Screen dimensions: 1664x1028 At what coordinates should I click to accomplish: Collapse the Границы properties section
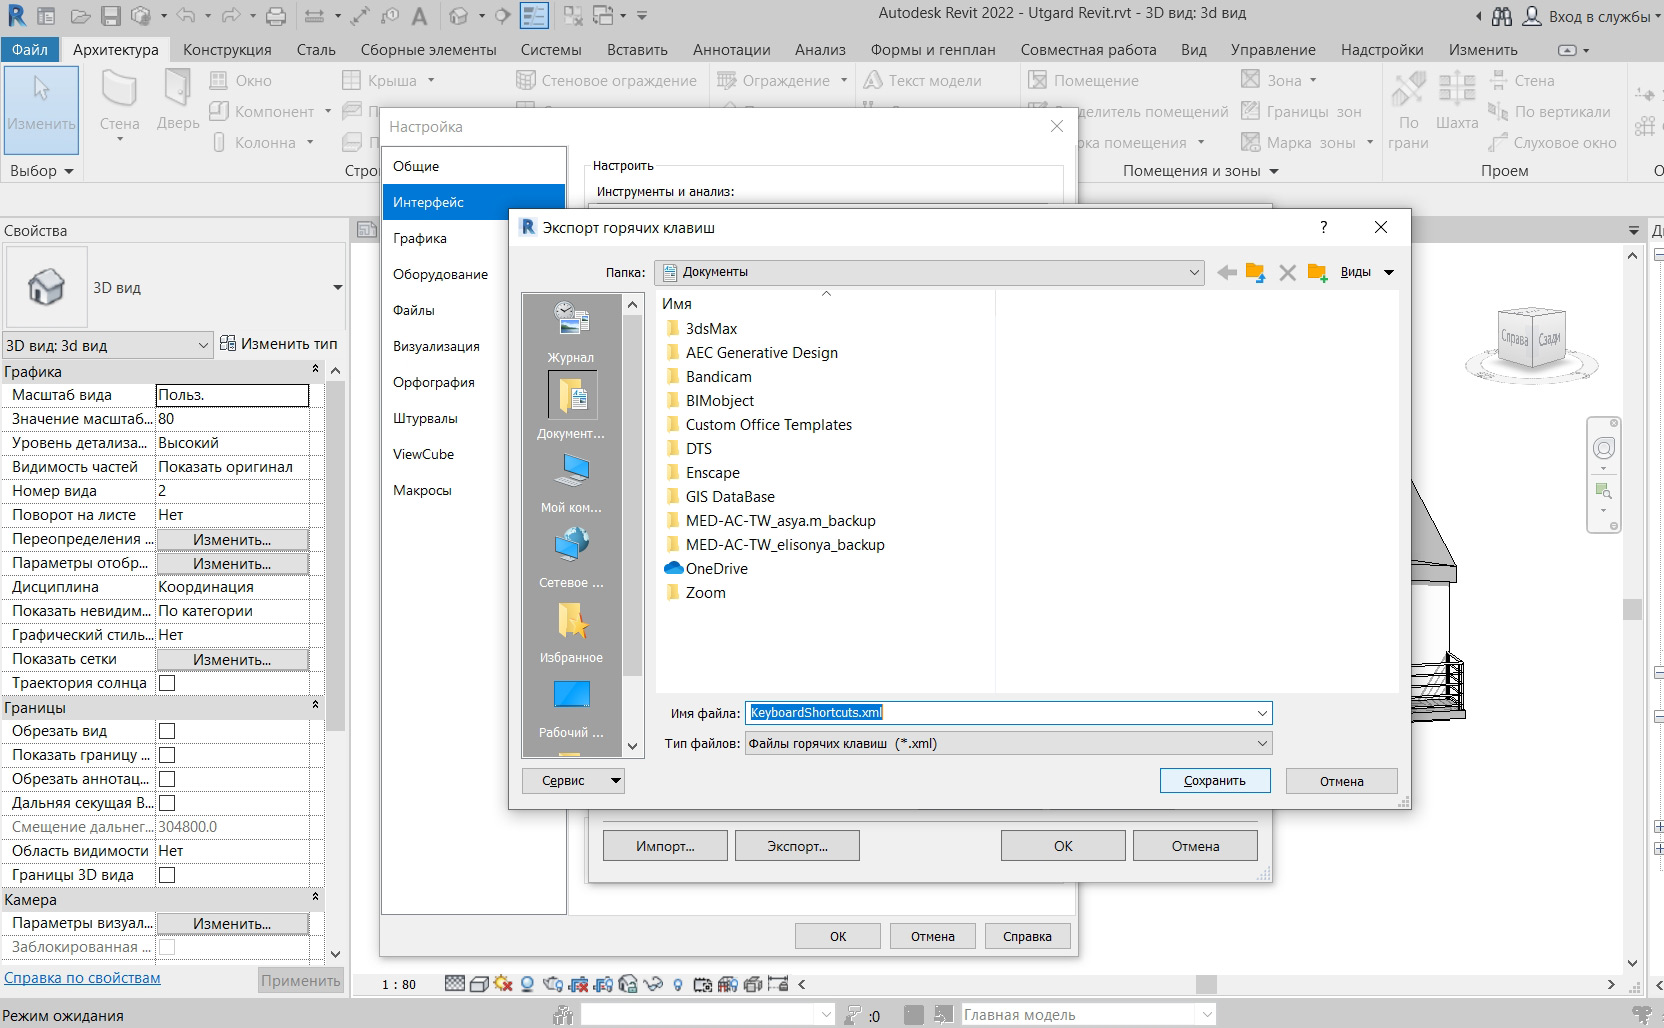[315, 707]
